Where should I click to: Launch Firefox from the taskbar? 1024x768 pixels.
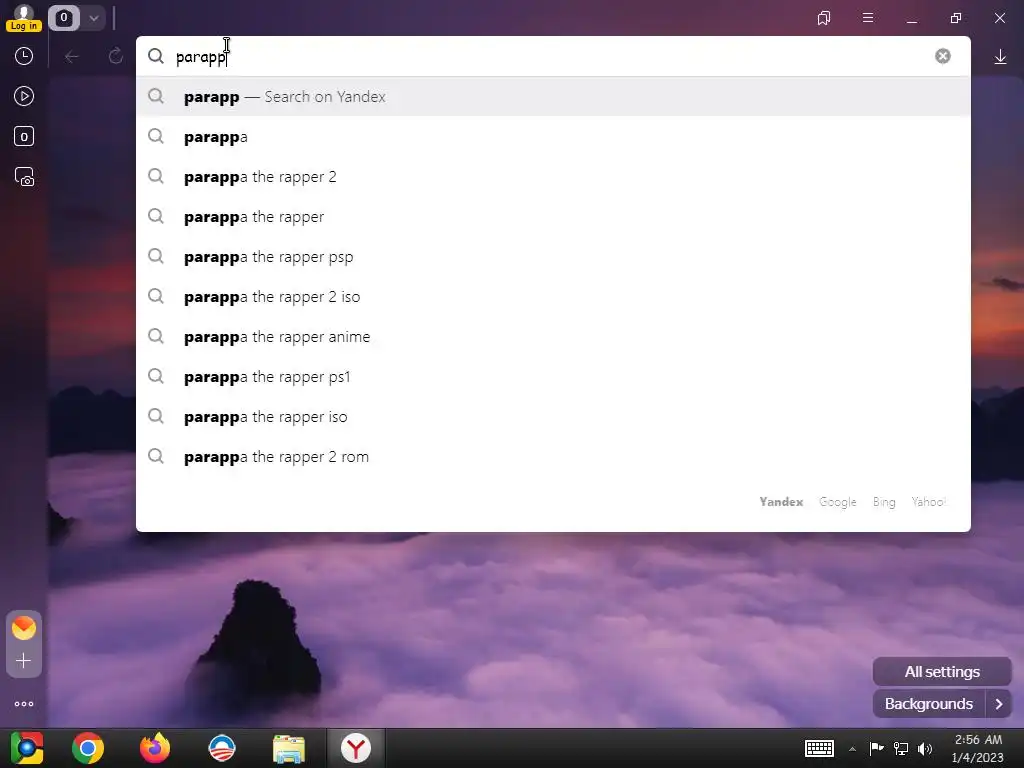pos(155,748)
